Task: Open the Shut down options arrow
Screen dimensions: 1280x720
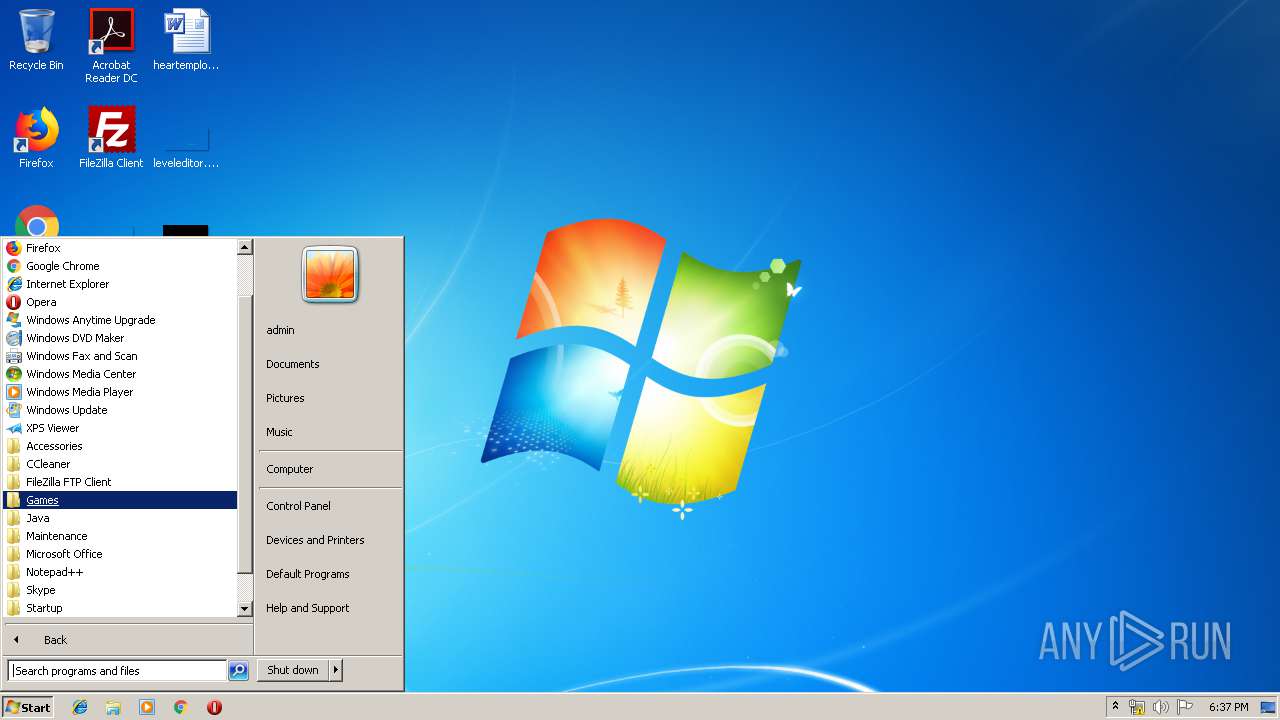Action: pos(336,670)
